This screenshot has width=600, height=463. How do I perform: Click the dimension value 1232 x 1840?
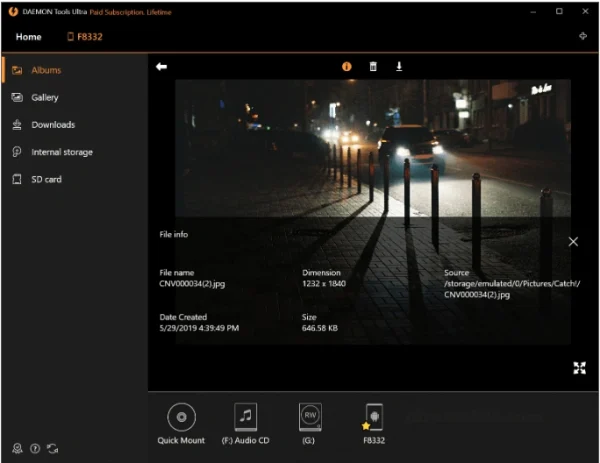click(324, 284)
